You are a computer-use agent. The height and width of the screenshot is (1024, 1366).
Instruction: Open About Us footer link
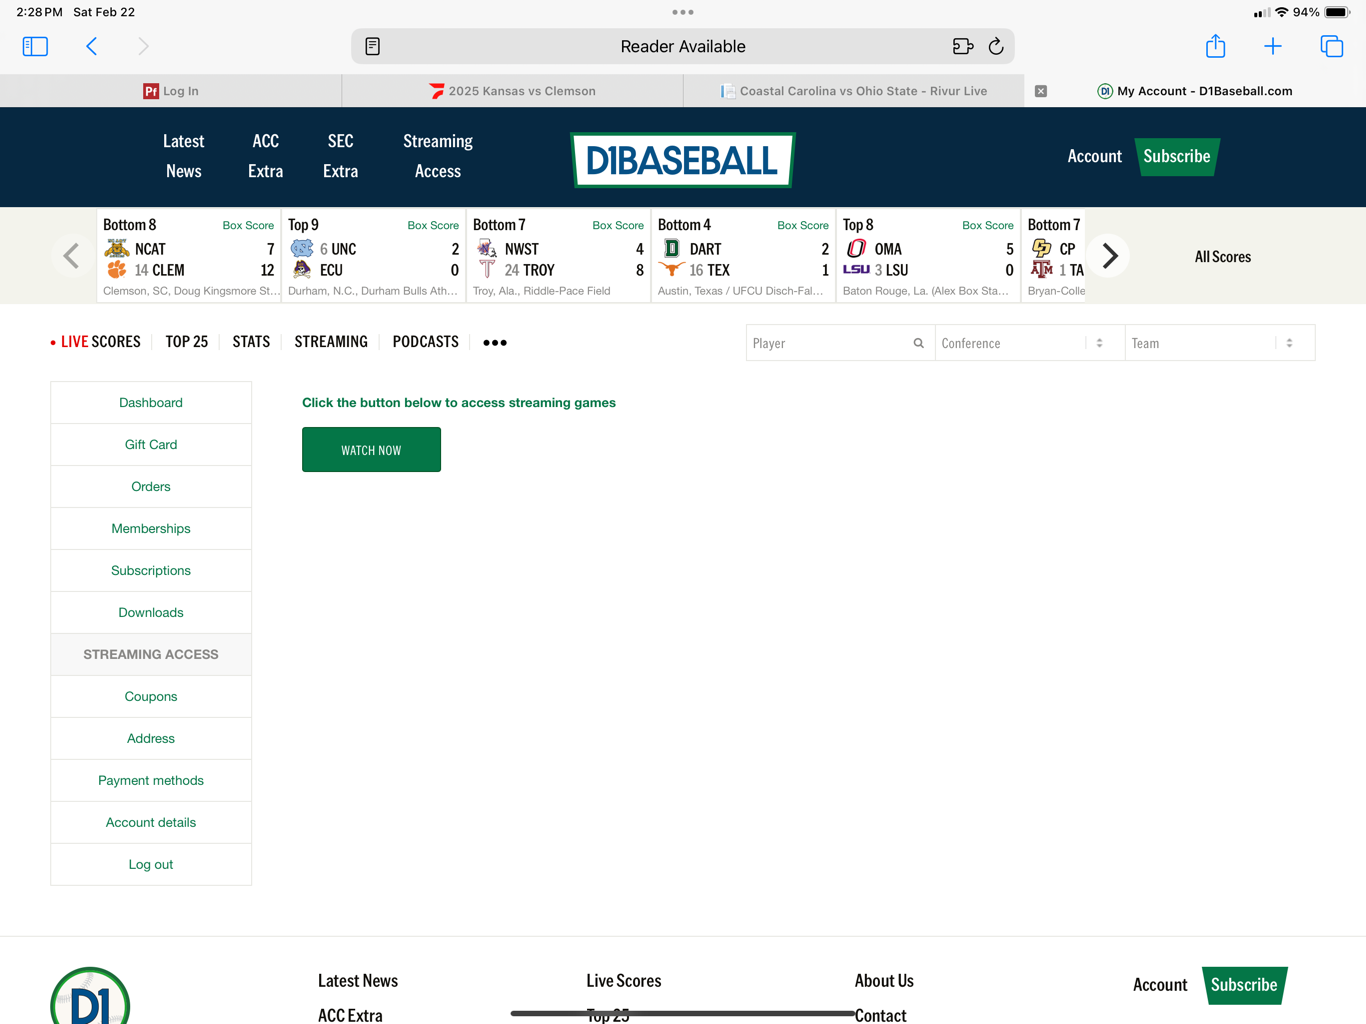pyautogui.click(x=884, y=981)
